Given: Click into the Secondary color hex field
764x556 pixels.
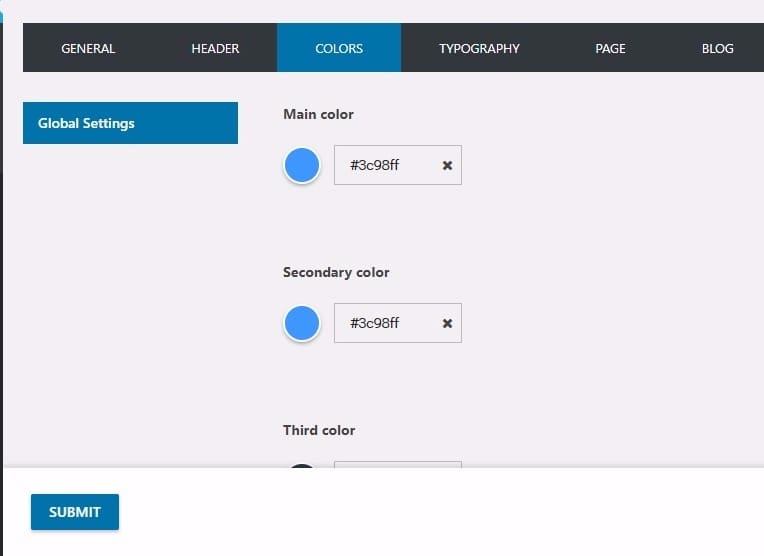Looking at the screenshot, I should 385,323.
